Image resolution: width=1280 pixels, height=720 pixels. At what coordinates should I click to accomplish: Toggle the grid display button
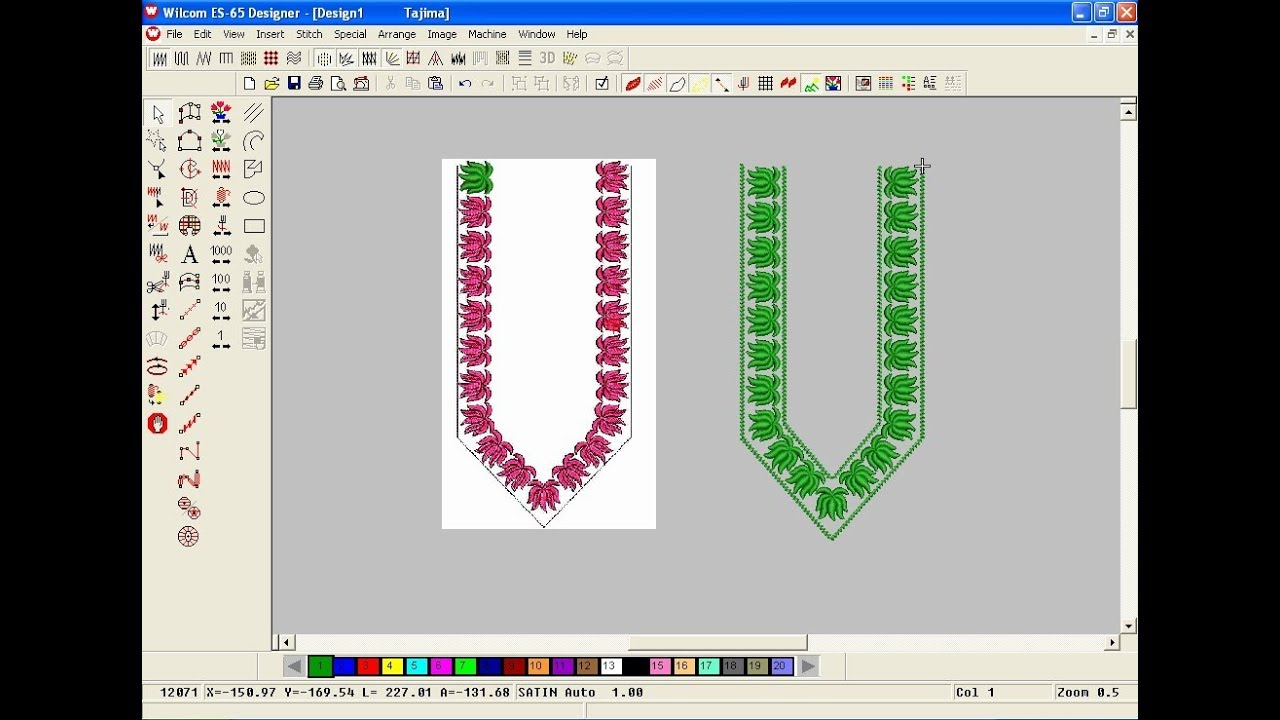coord(765,84)
